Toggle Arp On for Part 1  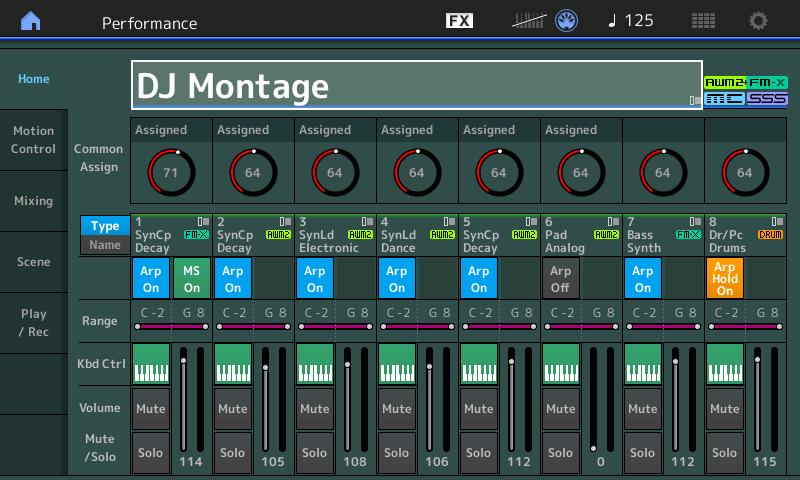(x=150, y=278)
